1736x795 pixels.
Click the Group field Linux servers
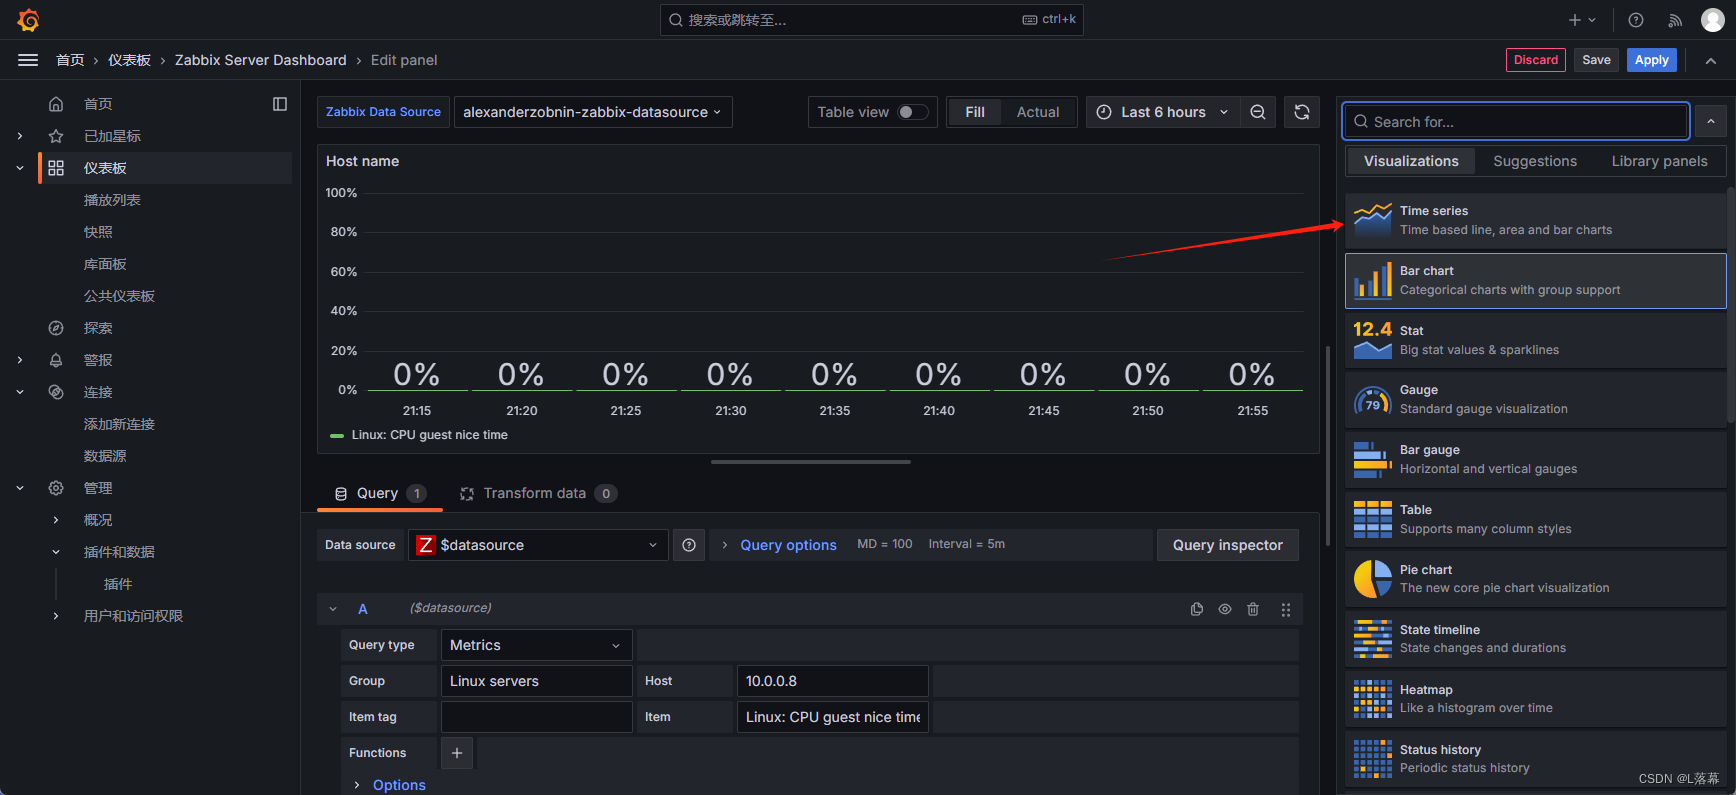coord(536,681)
